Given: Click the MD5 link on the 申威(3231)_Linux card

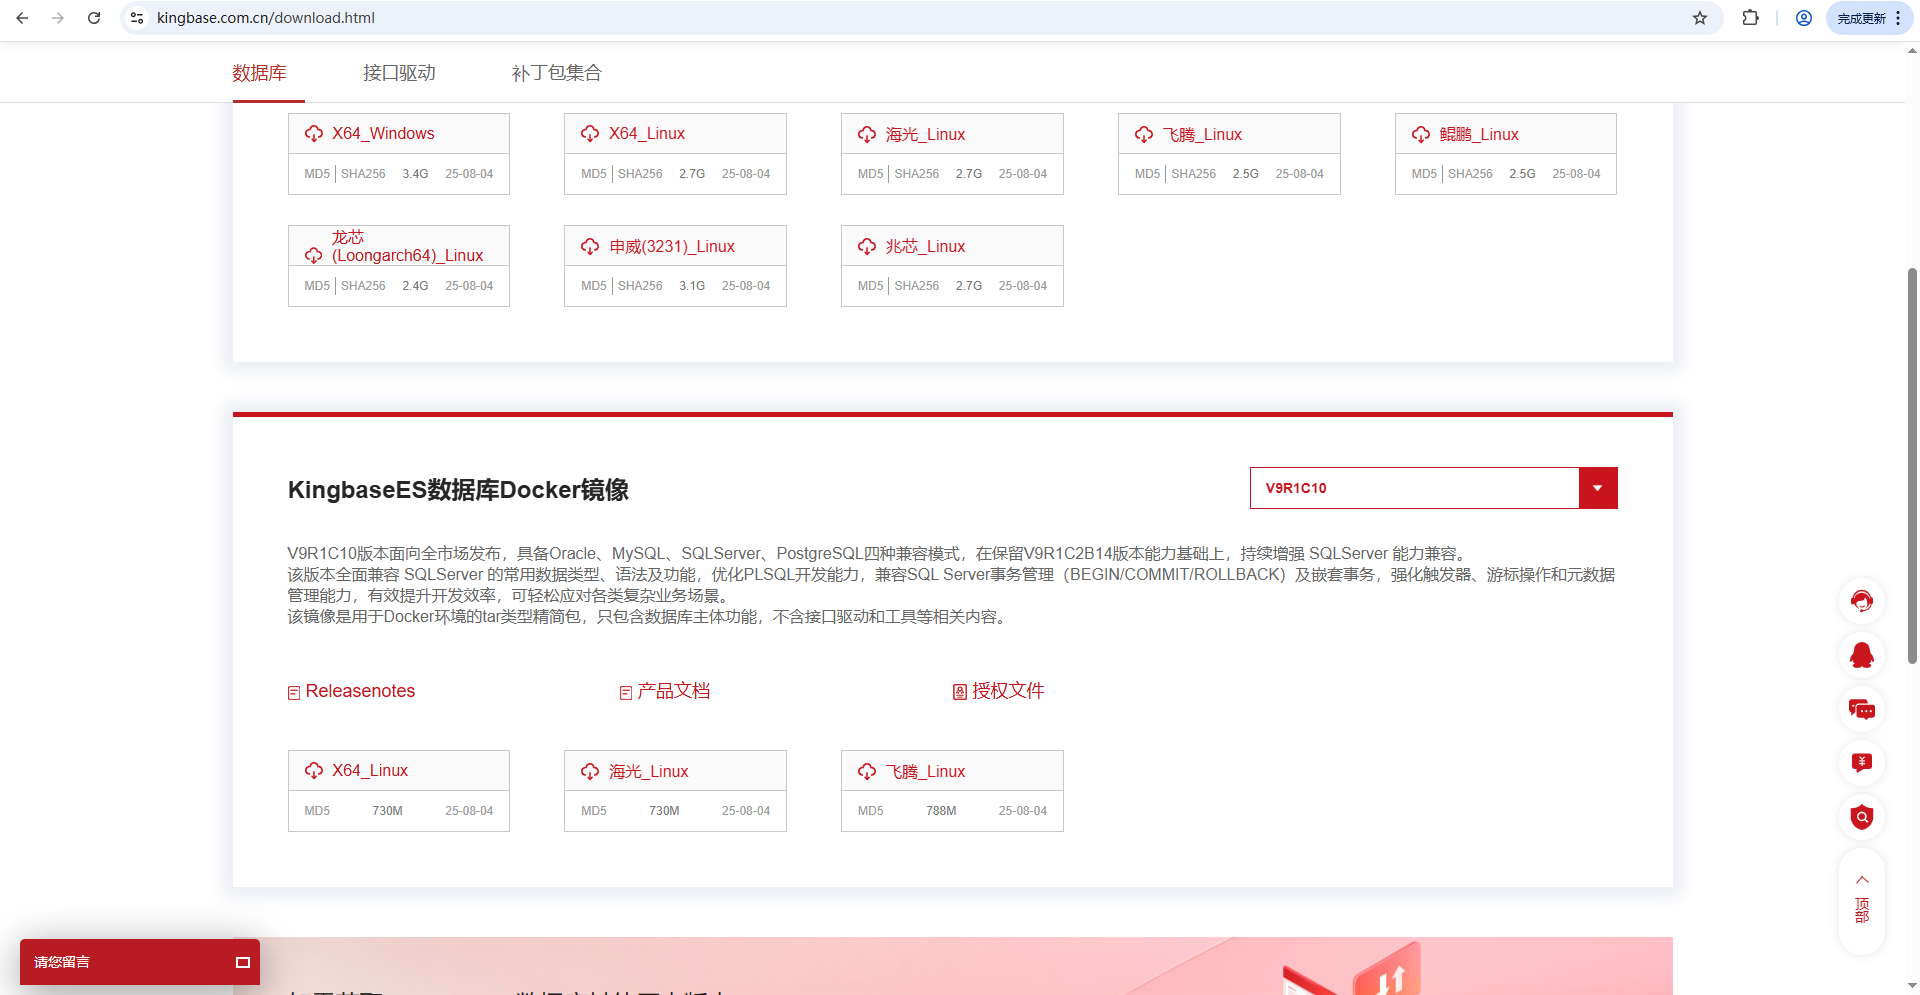Looking at the screenshot, I should click(594, 286).
